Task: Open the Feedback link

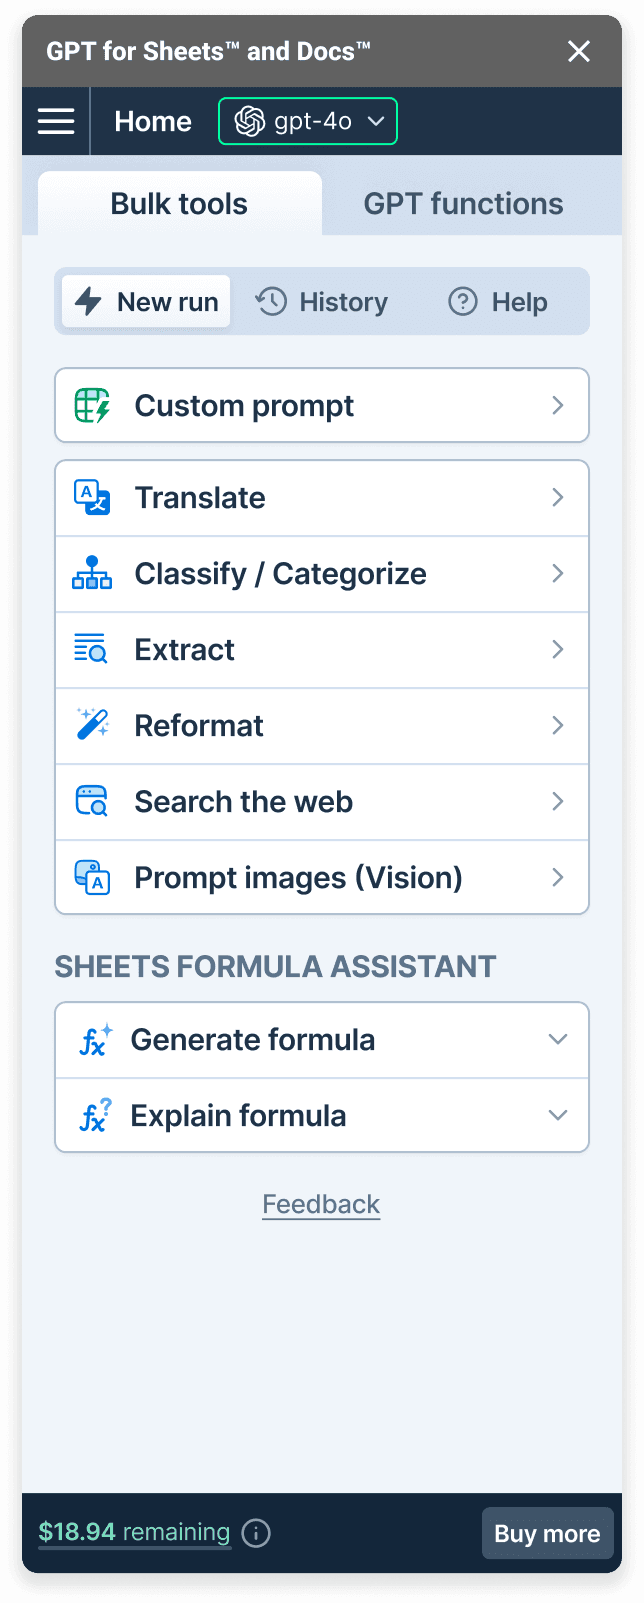Action: tap(321, 1204)
